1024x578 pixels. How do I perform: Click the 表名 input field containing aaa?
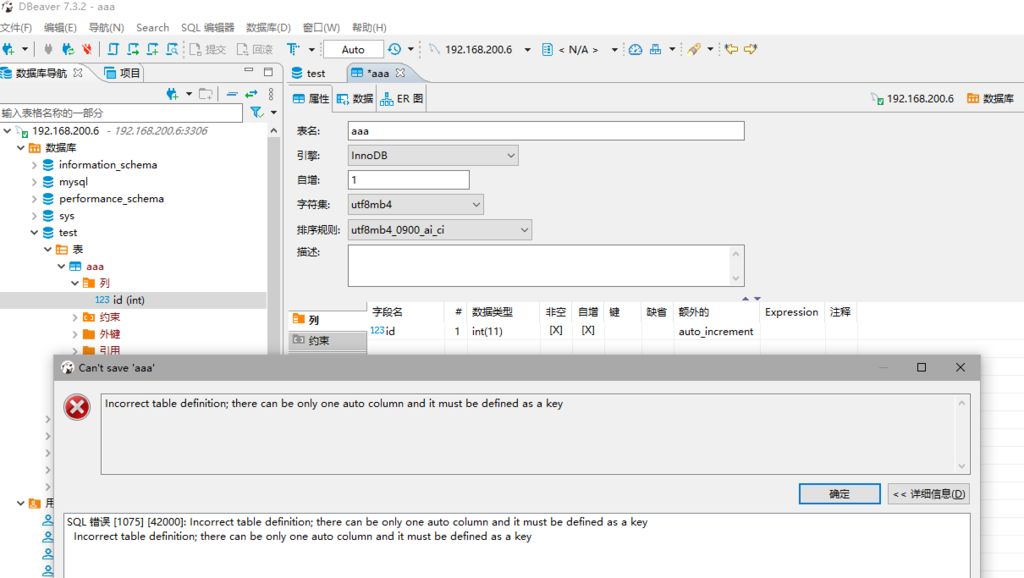coord(546,131)
